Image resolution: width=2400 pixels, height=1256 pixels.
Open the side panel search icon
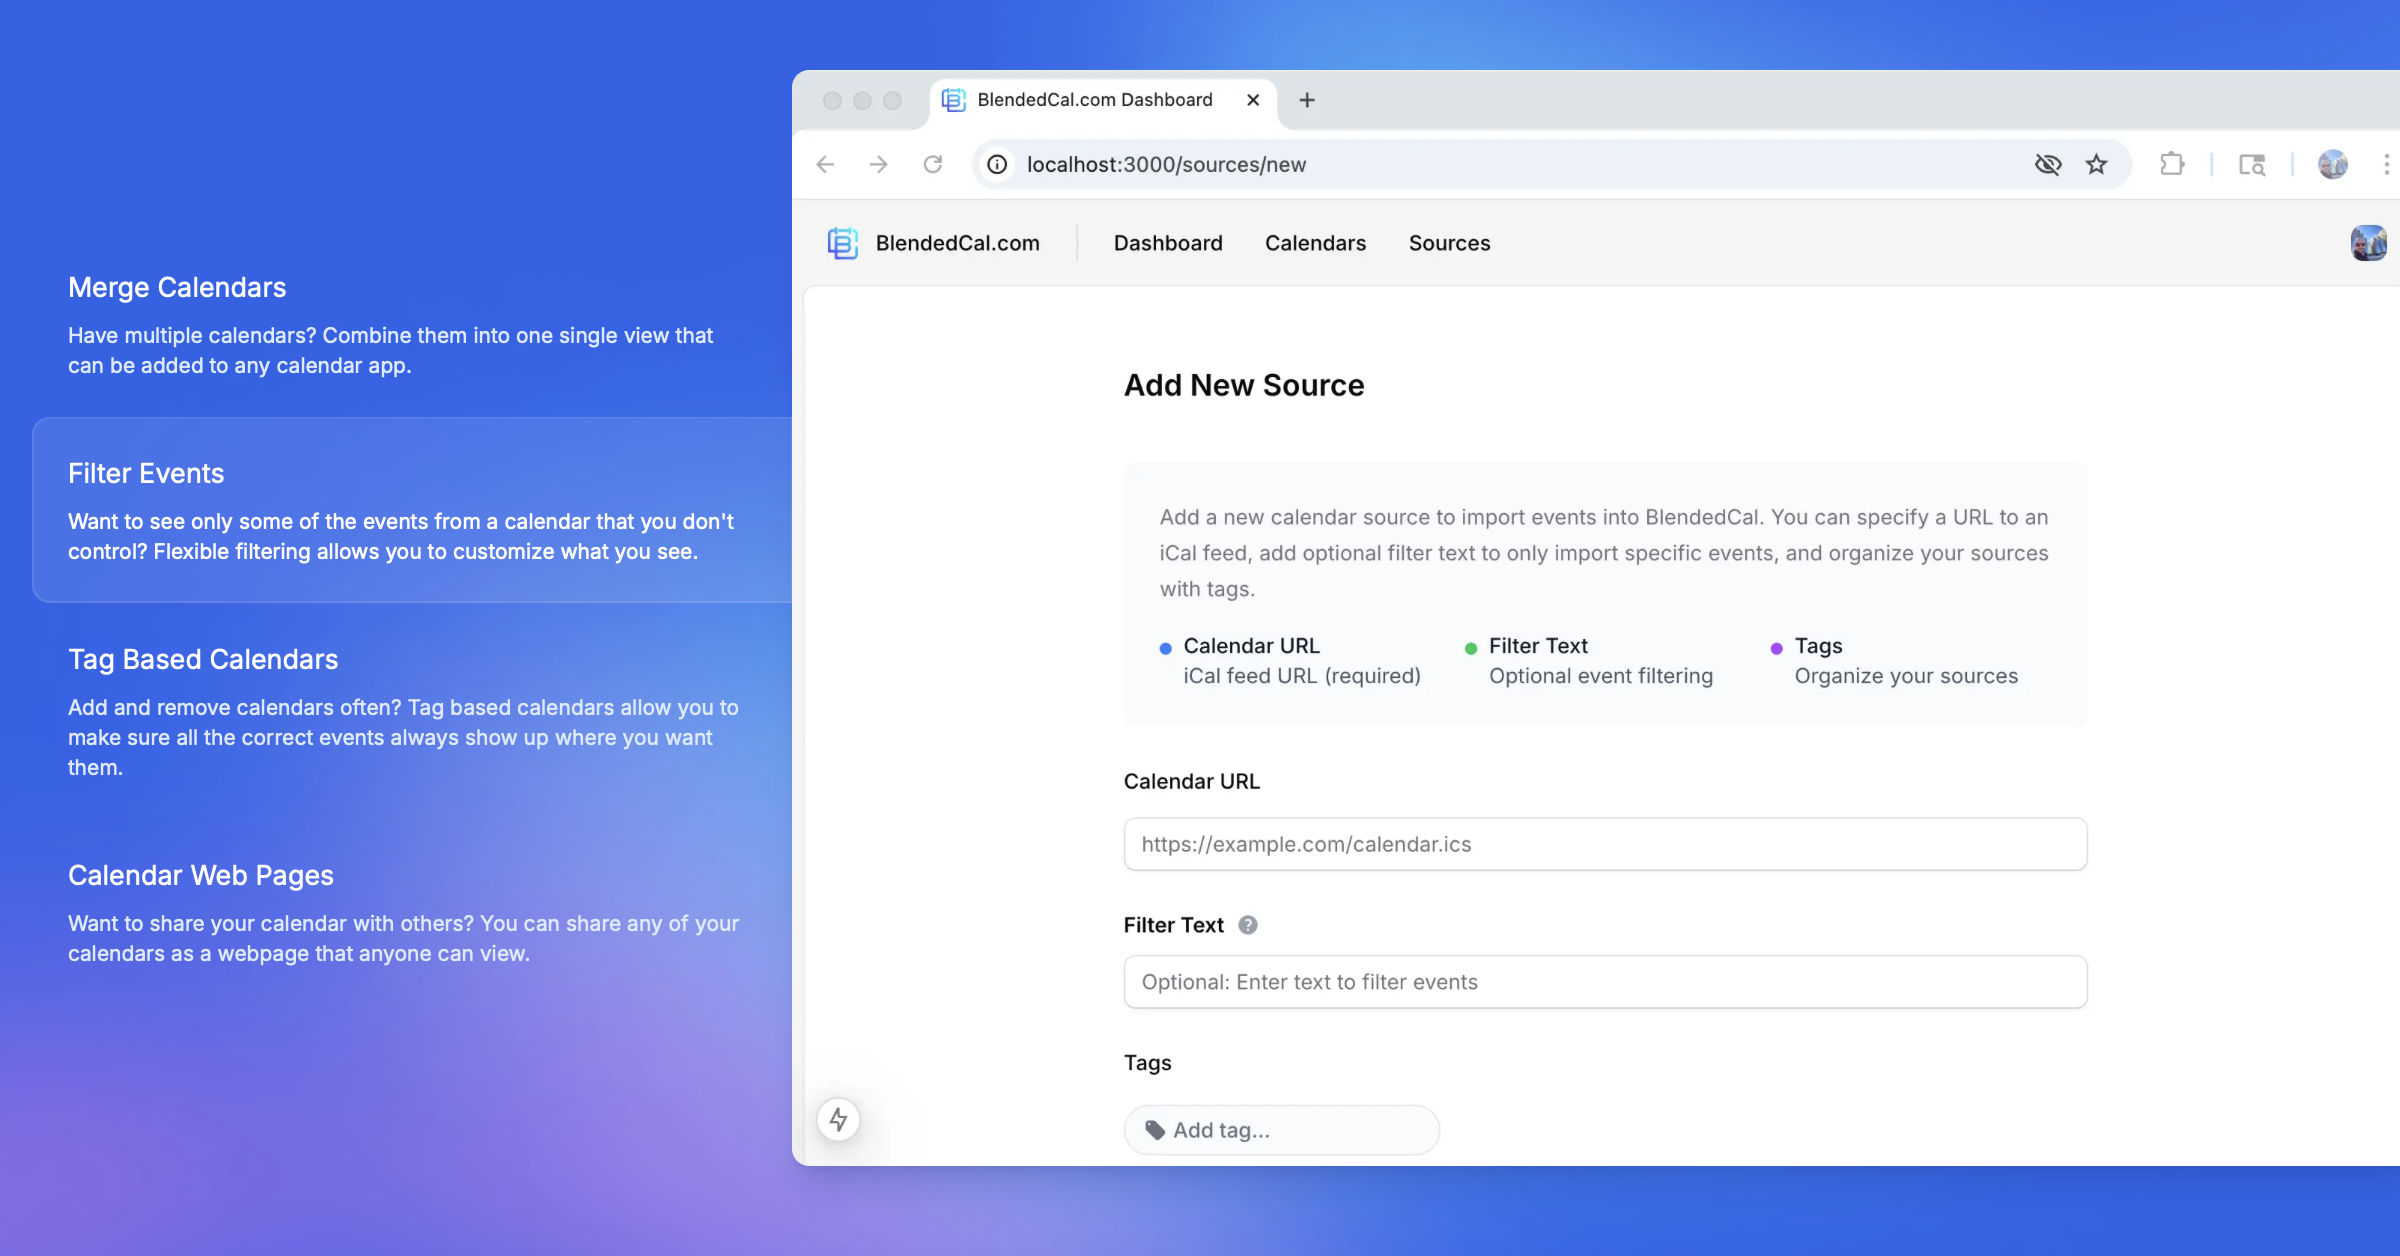click(2251, 164)
